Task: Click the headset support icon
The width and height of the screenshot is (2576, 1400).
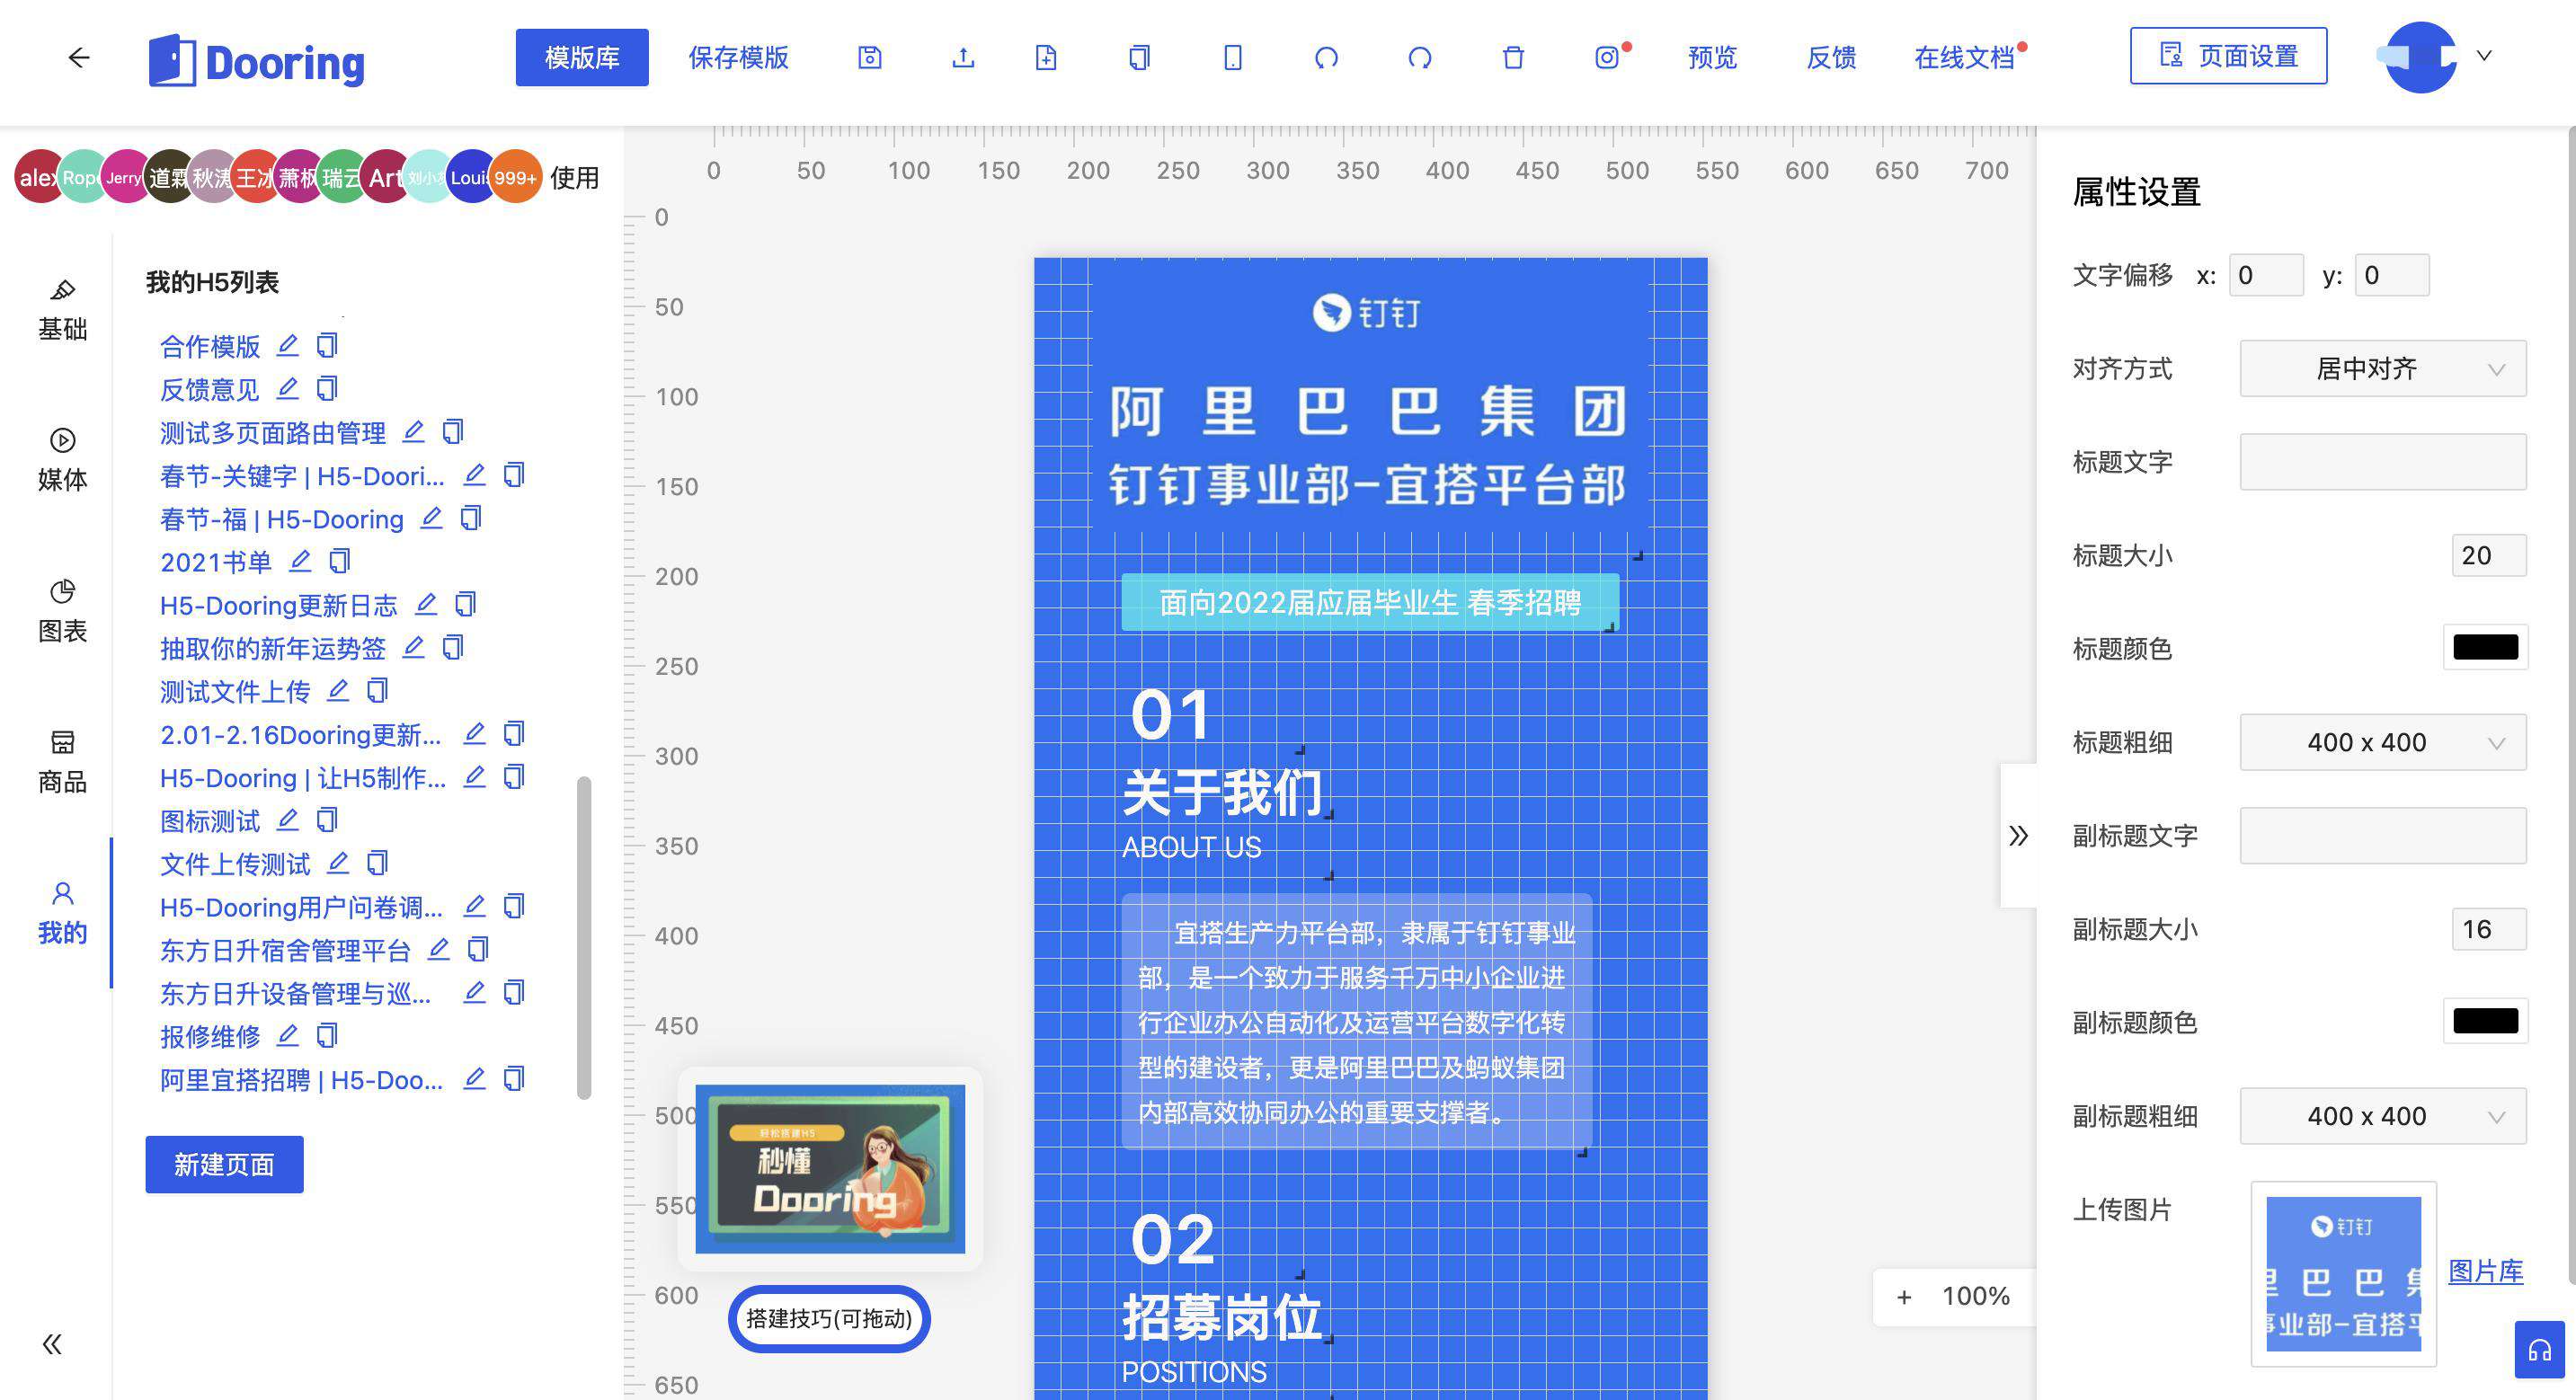Action: (x=2540, y=1350)
